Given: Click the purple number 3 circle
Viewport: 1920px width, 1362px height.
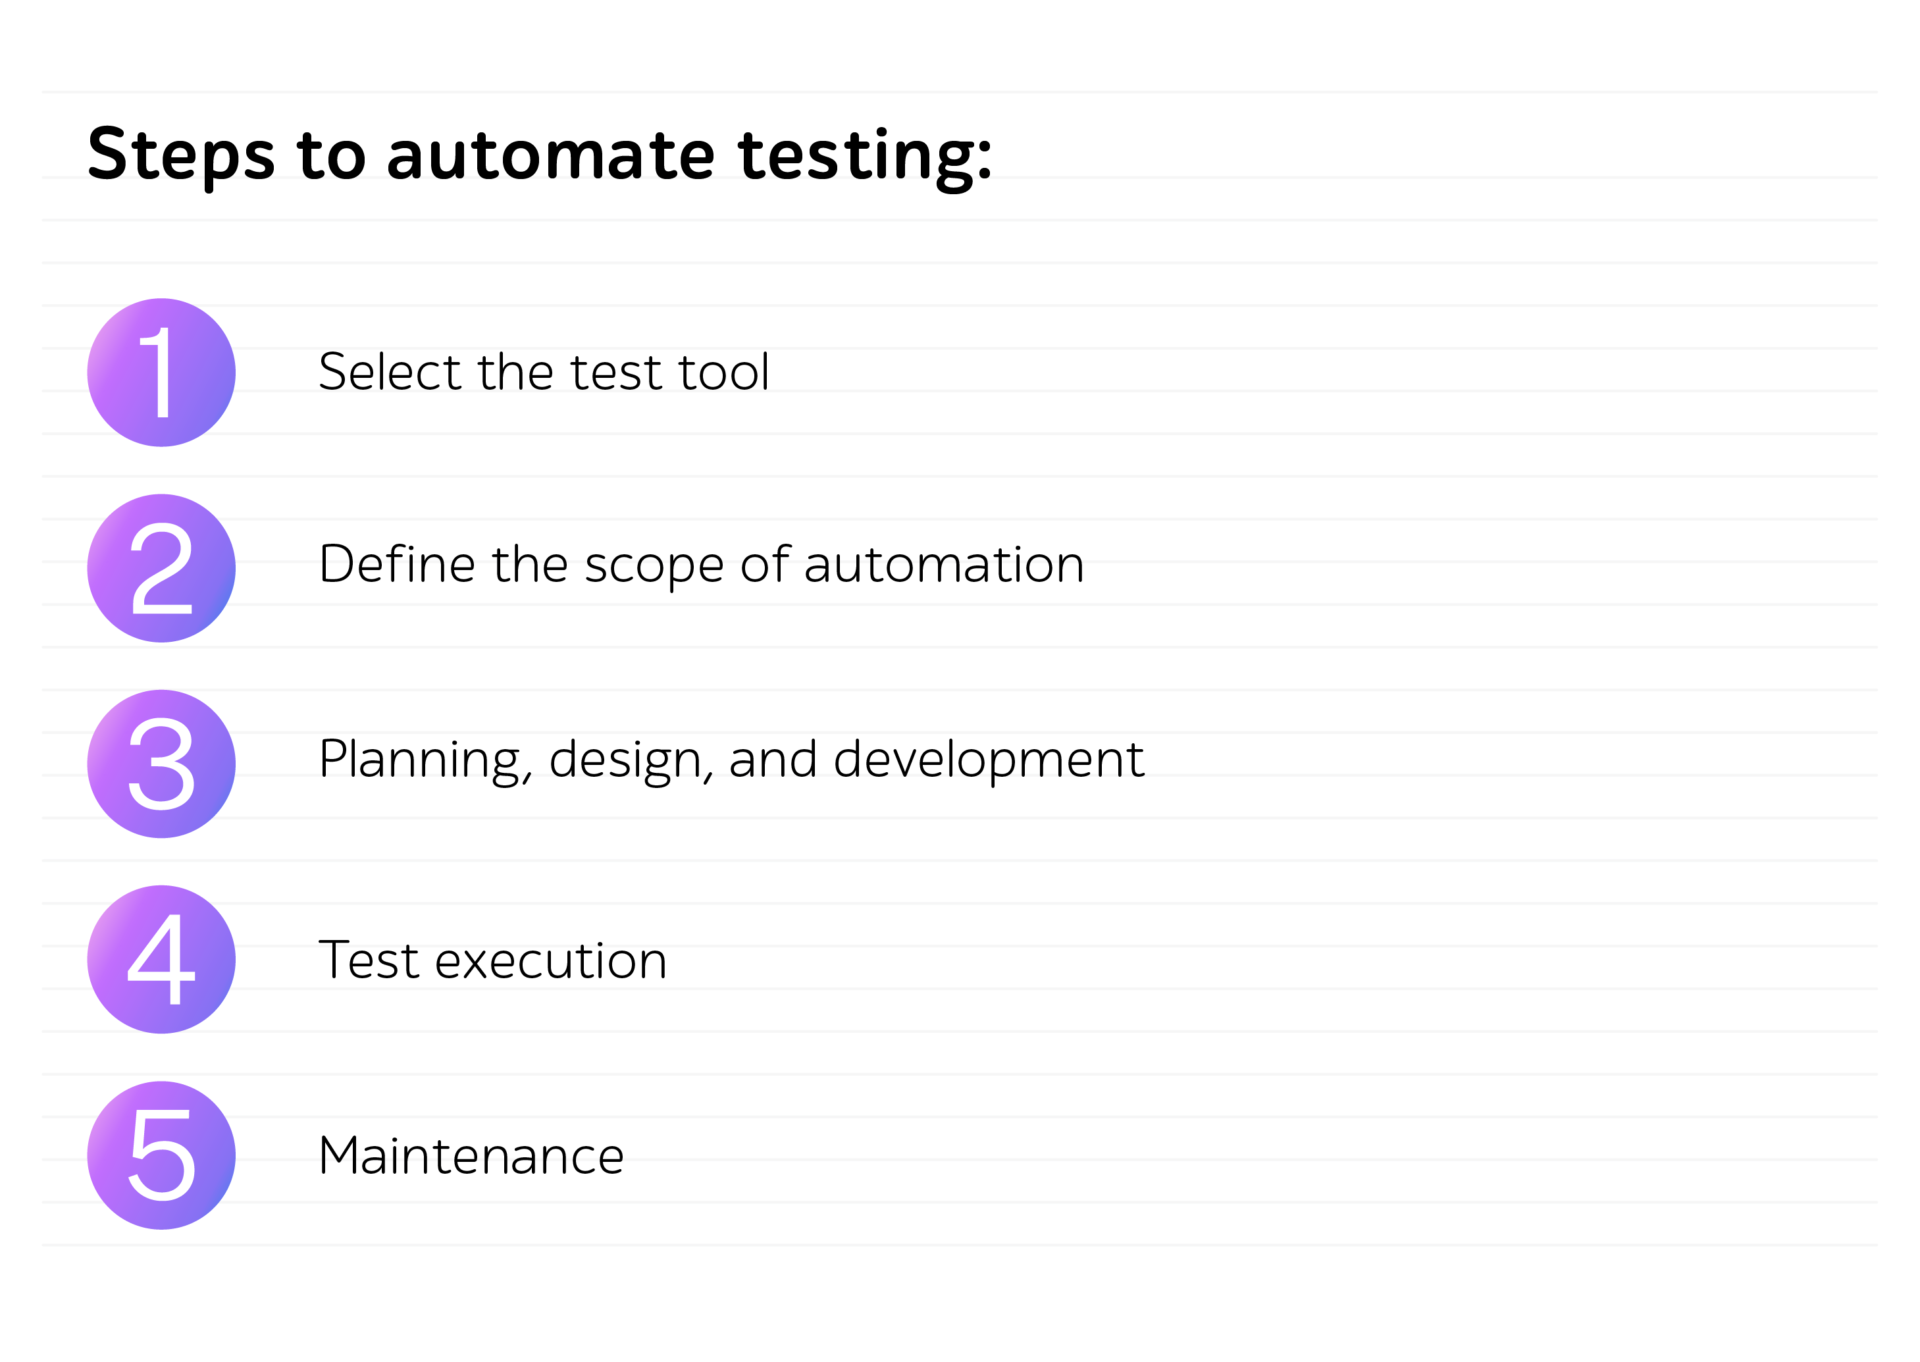Looking at the screenshot, I should click(x=161, y=764).
